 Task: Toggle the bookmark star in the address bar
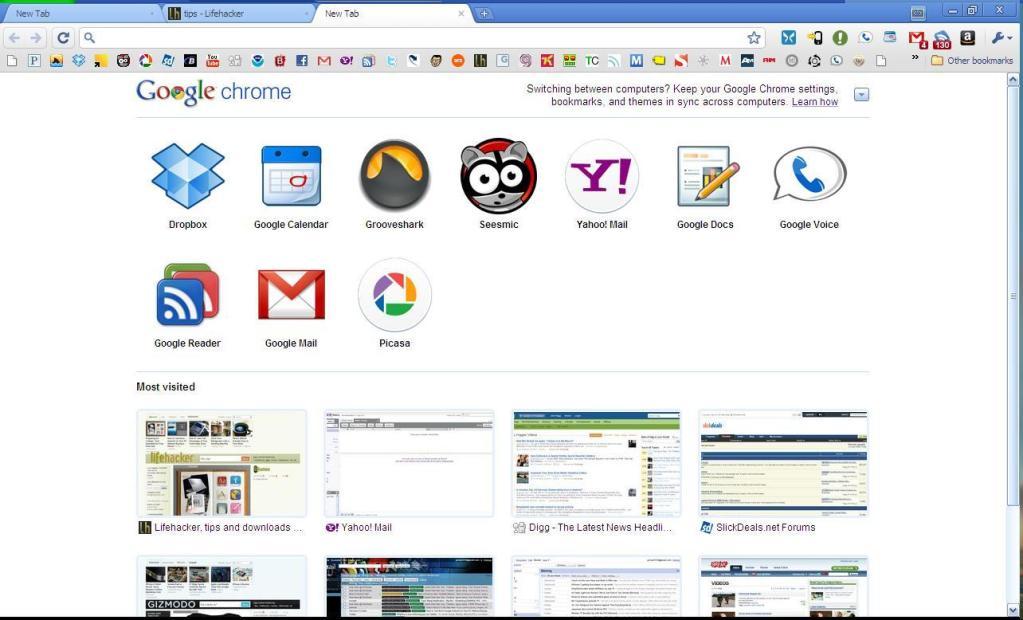click(754, 36)
